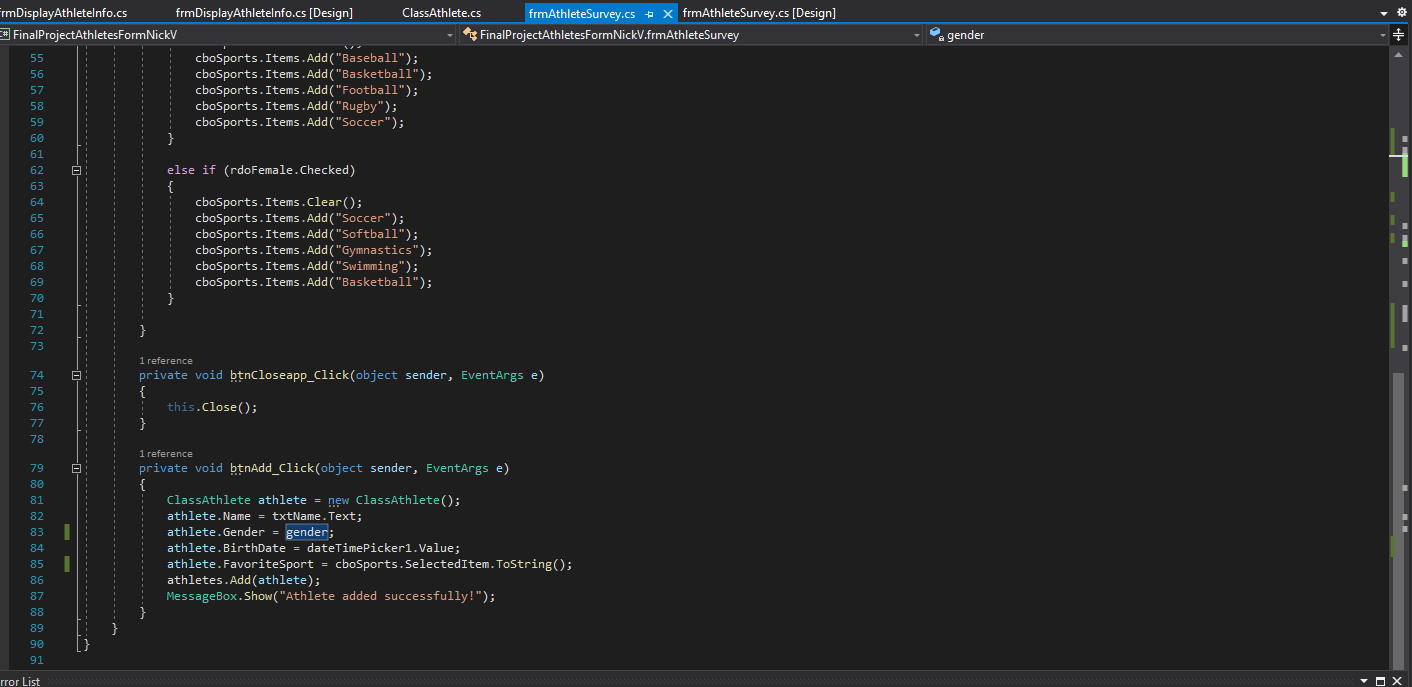
Task: Click the class icon beside frmAthleteSurvey
Action: (x=468, y=33)
